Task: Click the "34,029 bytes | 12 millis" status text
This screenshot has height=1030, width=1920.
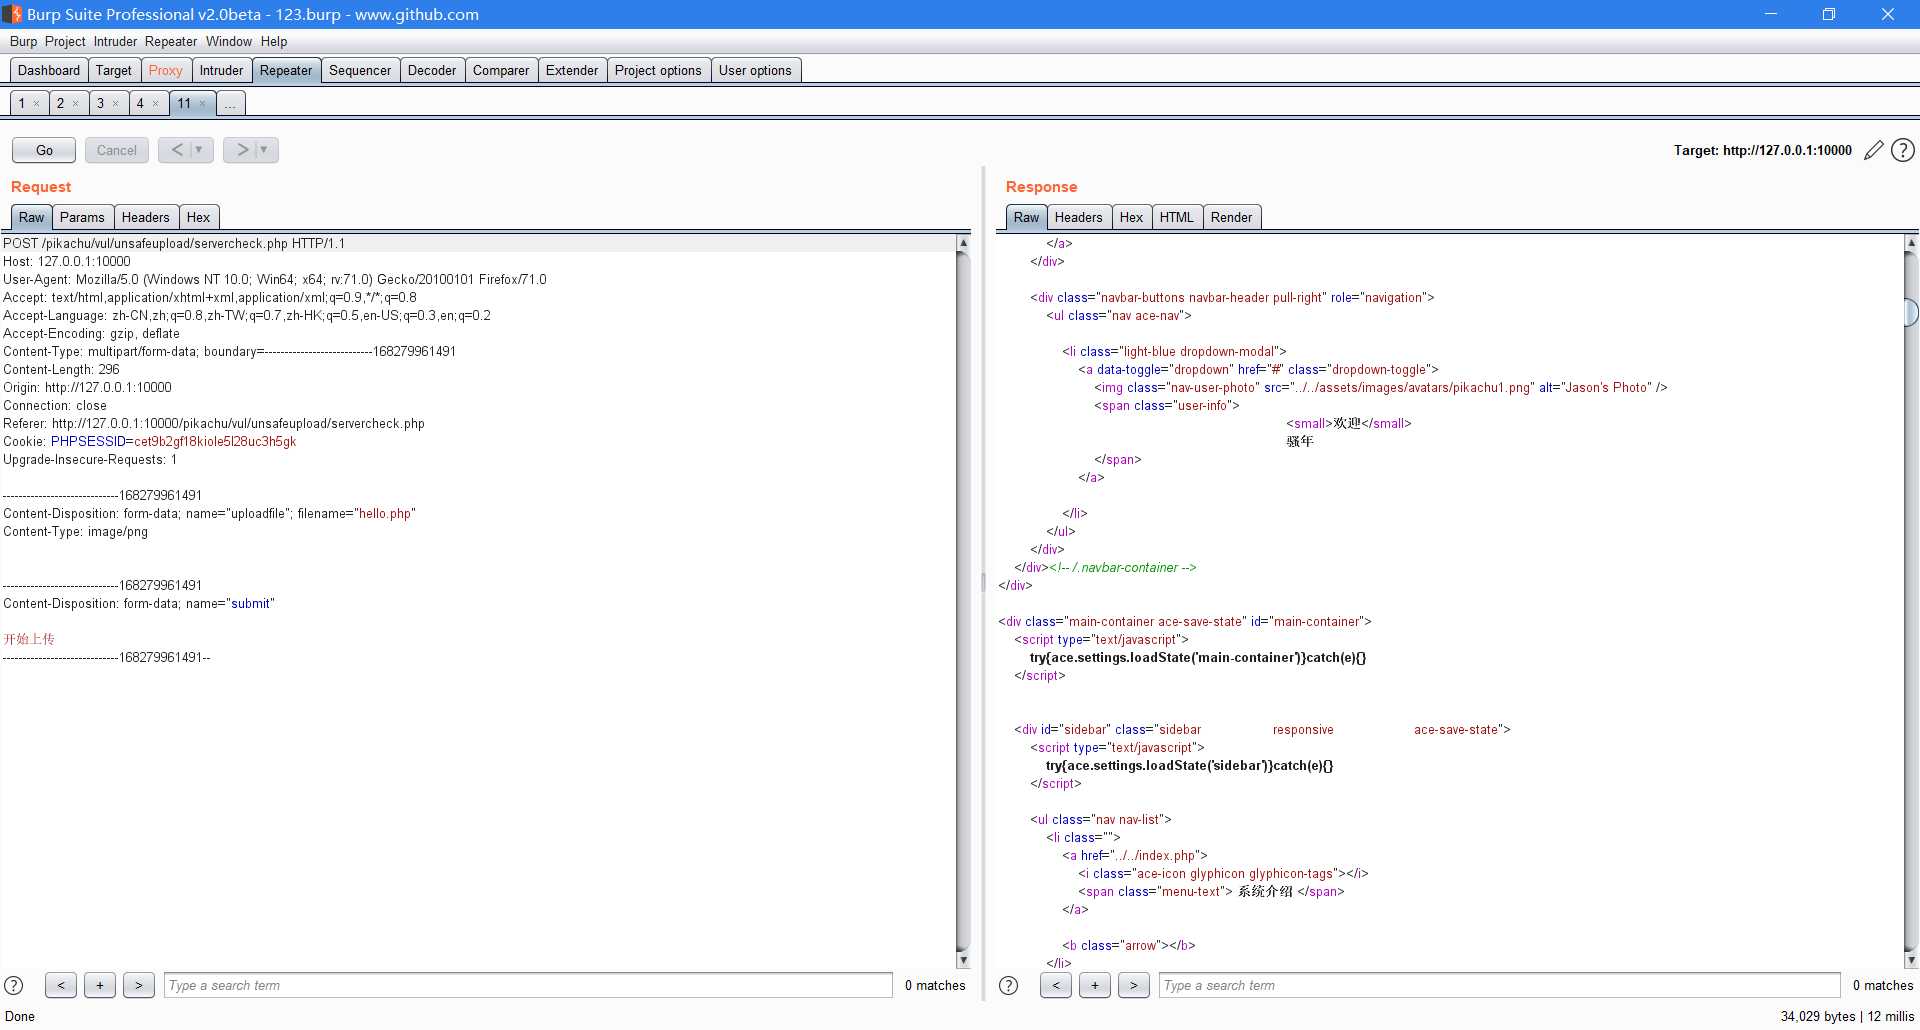Action: point(1847,1016)
